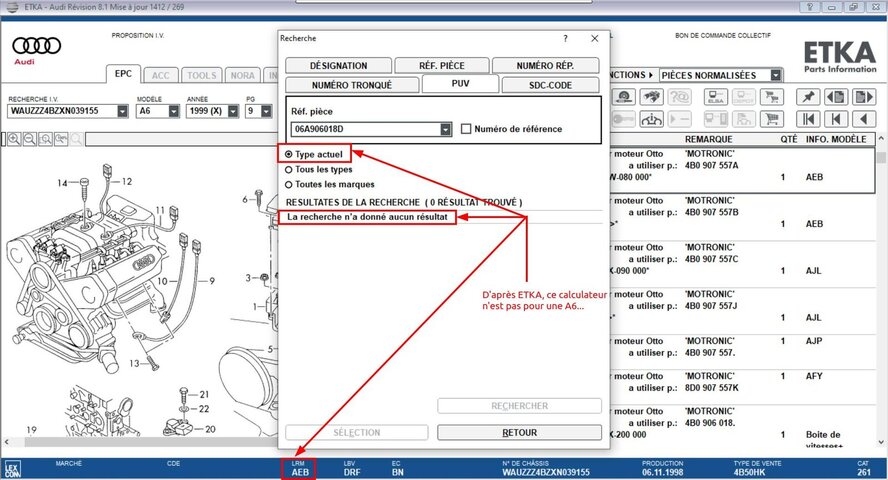Switch to the DÉSIGNATION search tab
Viewport: 888px width, 480px height.
(338, 66)
